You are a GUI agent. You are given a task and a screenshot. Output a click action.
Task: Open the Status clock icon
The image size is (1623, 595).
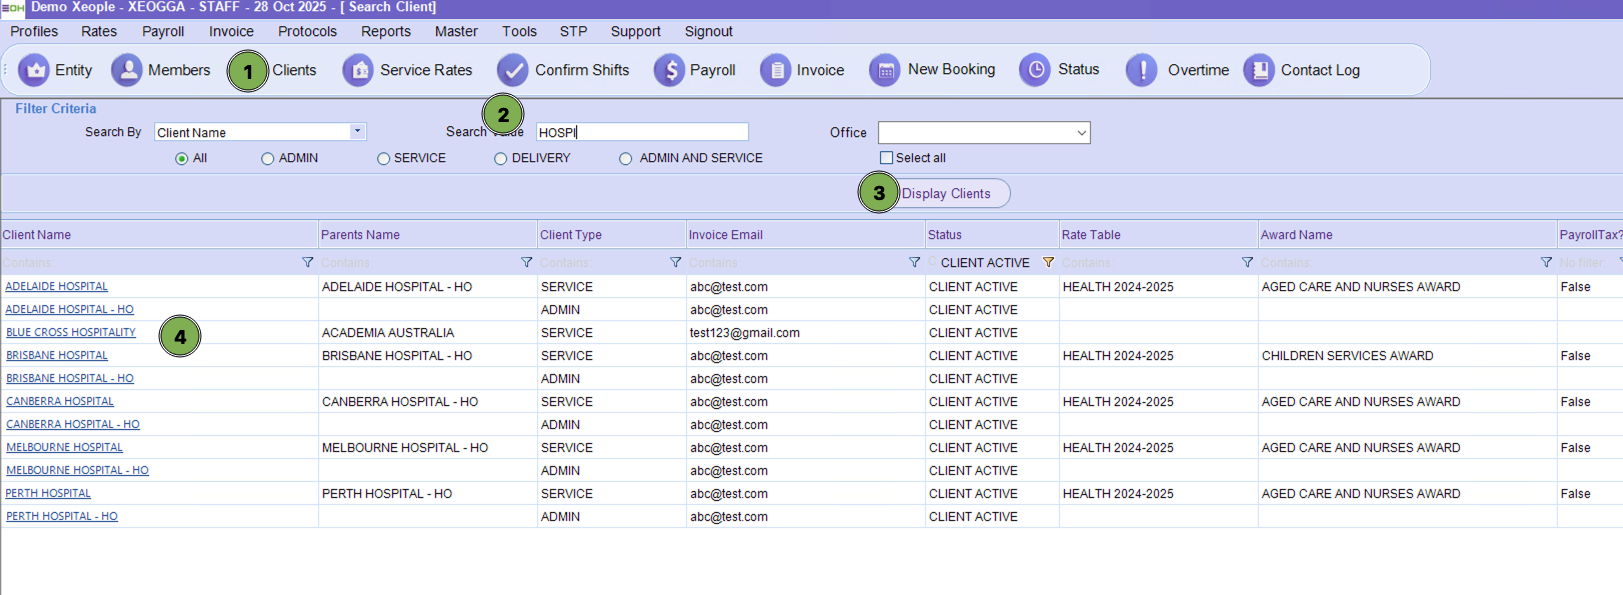coord(1036,70)
